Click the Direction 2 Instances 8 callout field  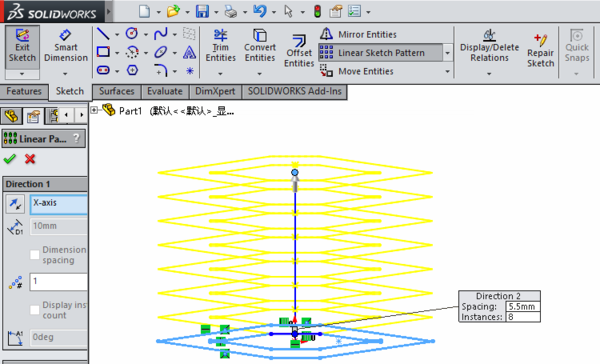click(x=522, y=317)
